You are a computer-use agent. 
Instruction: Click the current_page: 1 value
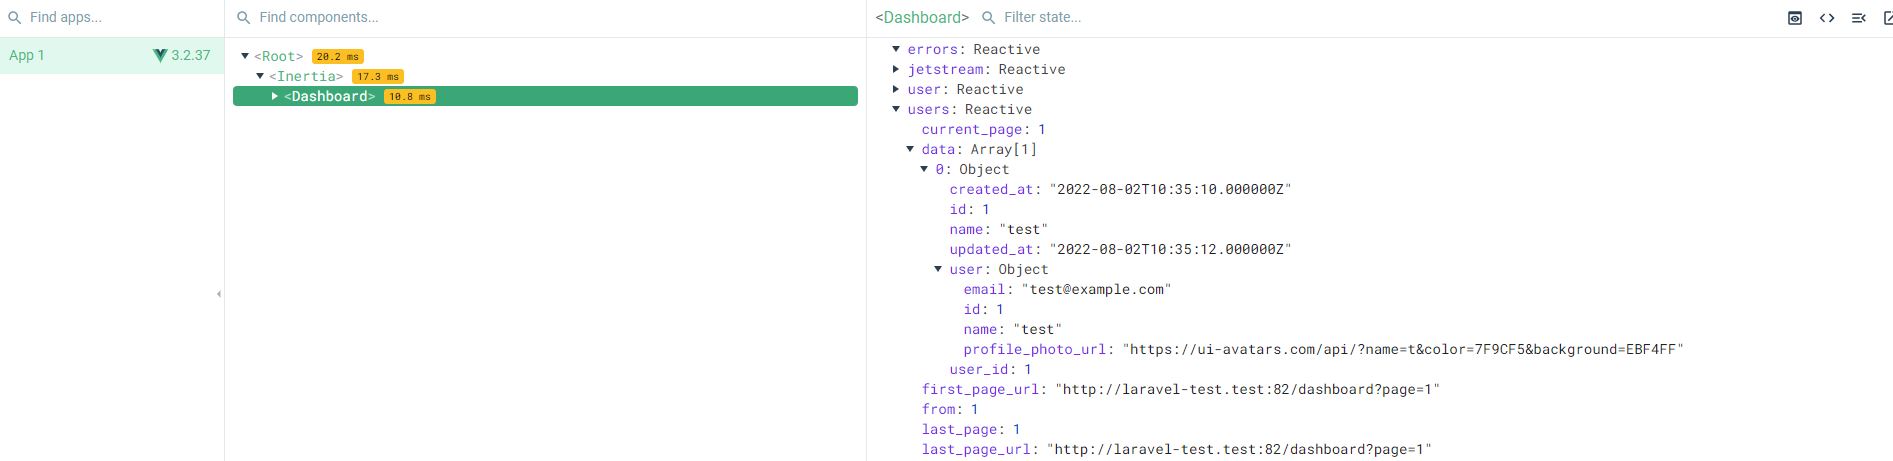click(x=1042, y=129)
